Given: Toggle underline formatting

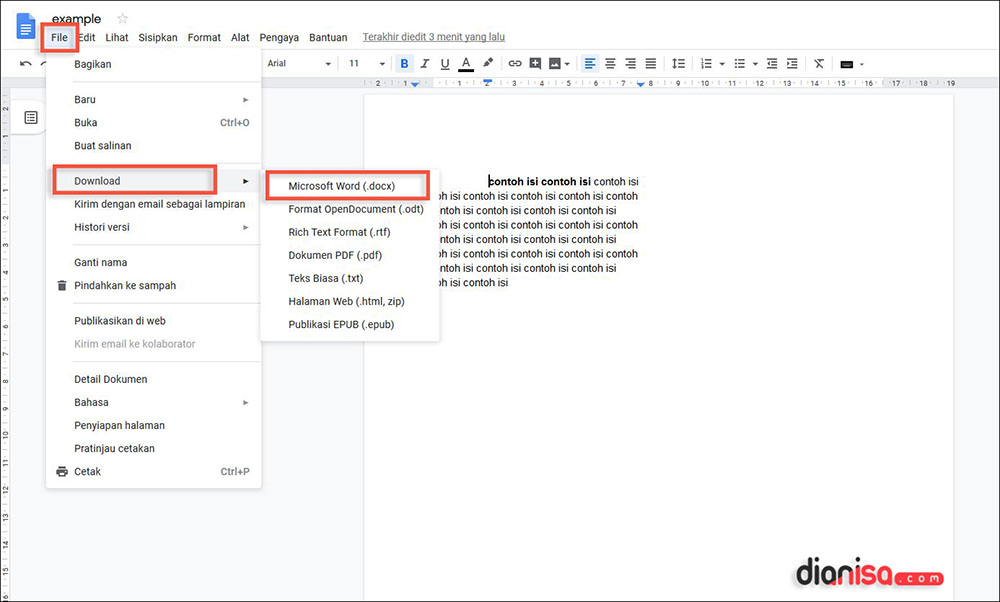Looking at the screenshot, I should (x=447, y=63).
